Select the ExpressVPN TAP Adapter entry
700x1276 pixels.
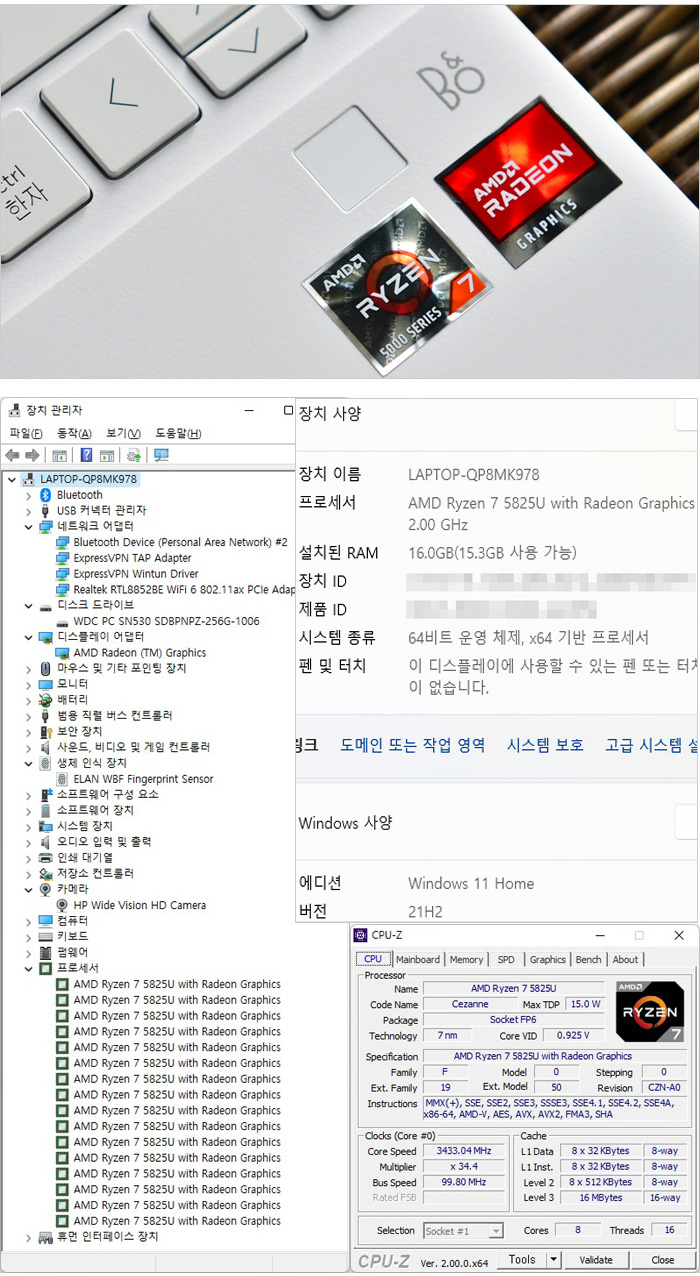(x=132, y=558)
